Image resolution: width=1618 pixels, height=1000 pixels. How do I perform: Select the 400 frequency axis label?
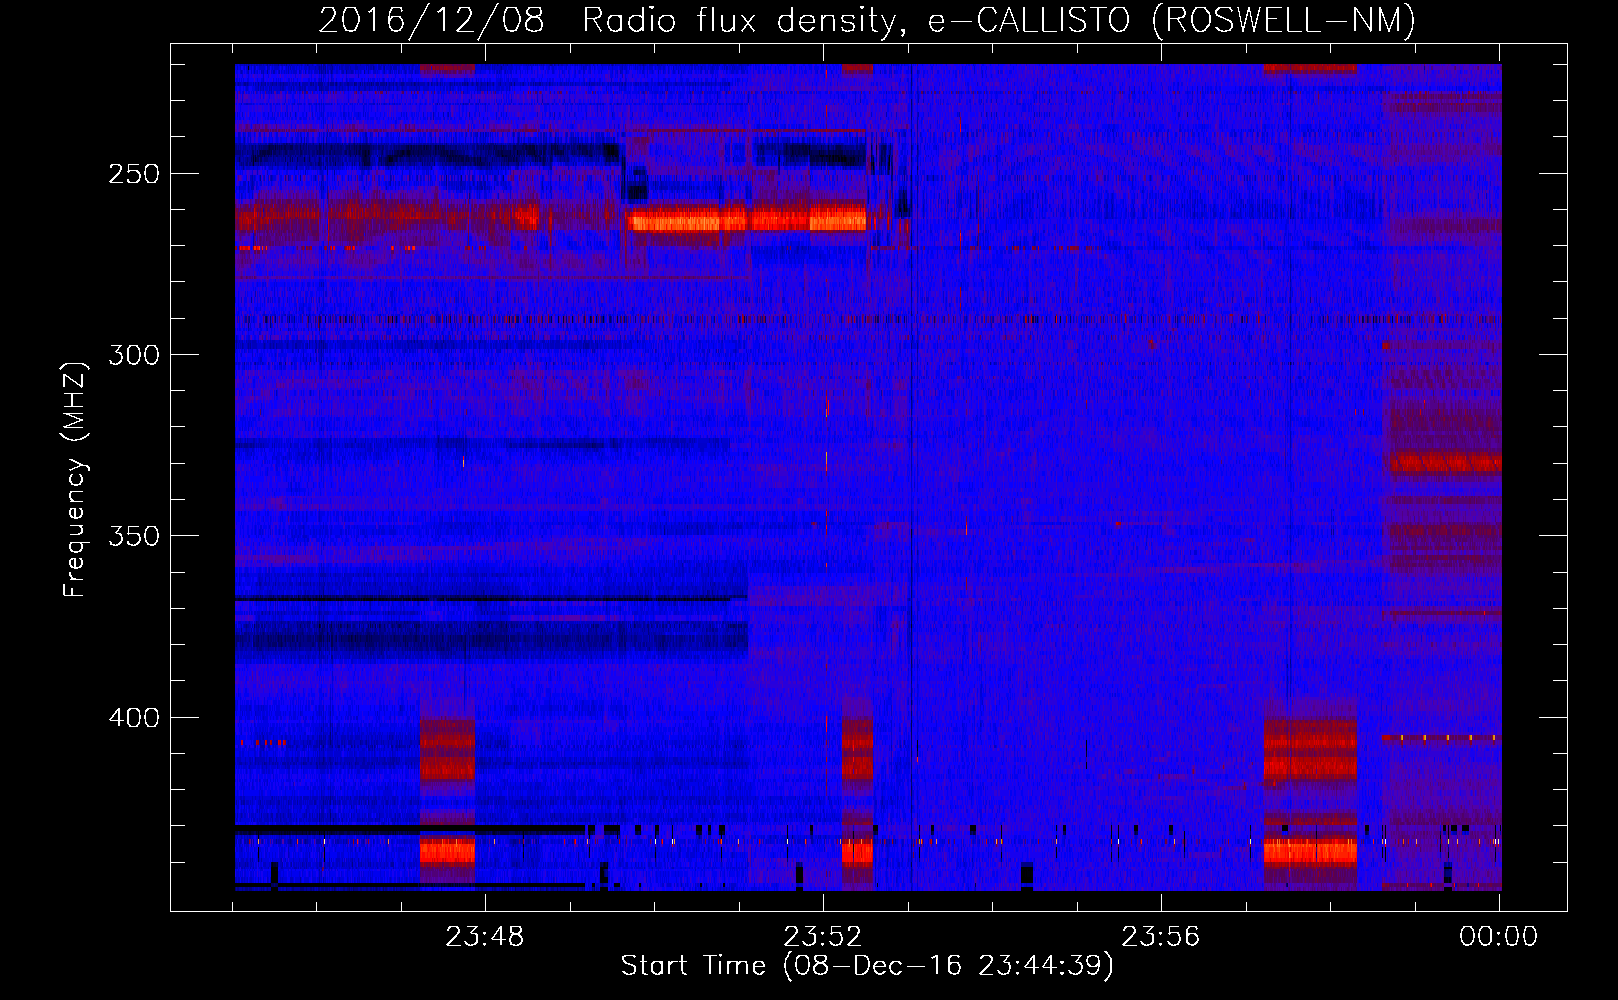[x=134, y=718]
